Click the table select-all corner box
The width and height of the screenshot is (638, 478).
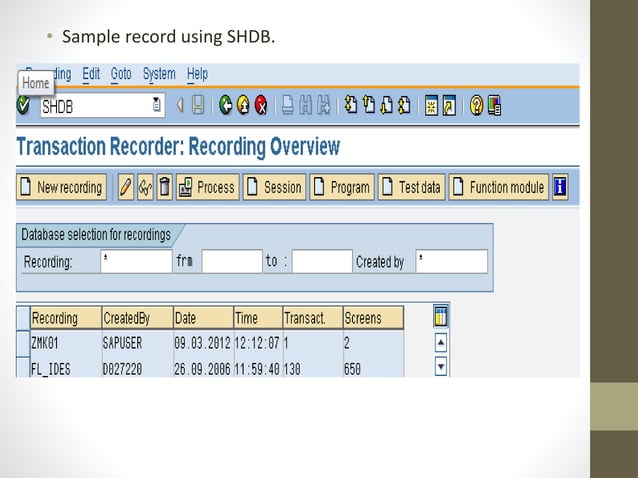(23, 318)
